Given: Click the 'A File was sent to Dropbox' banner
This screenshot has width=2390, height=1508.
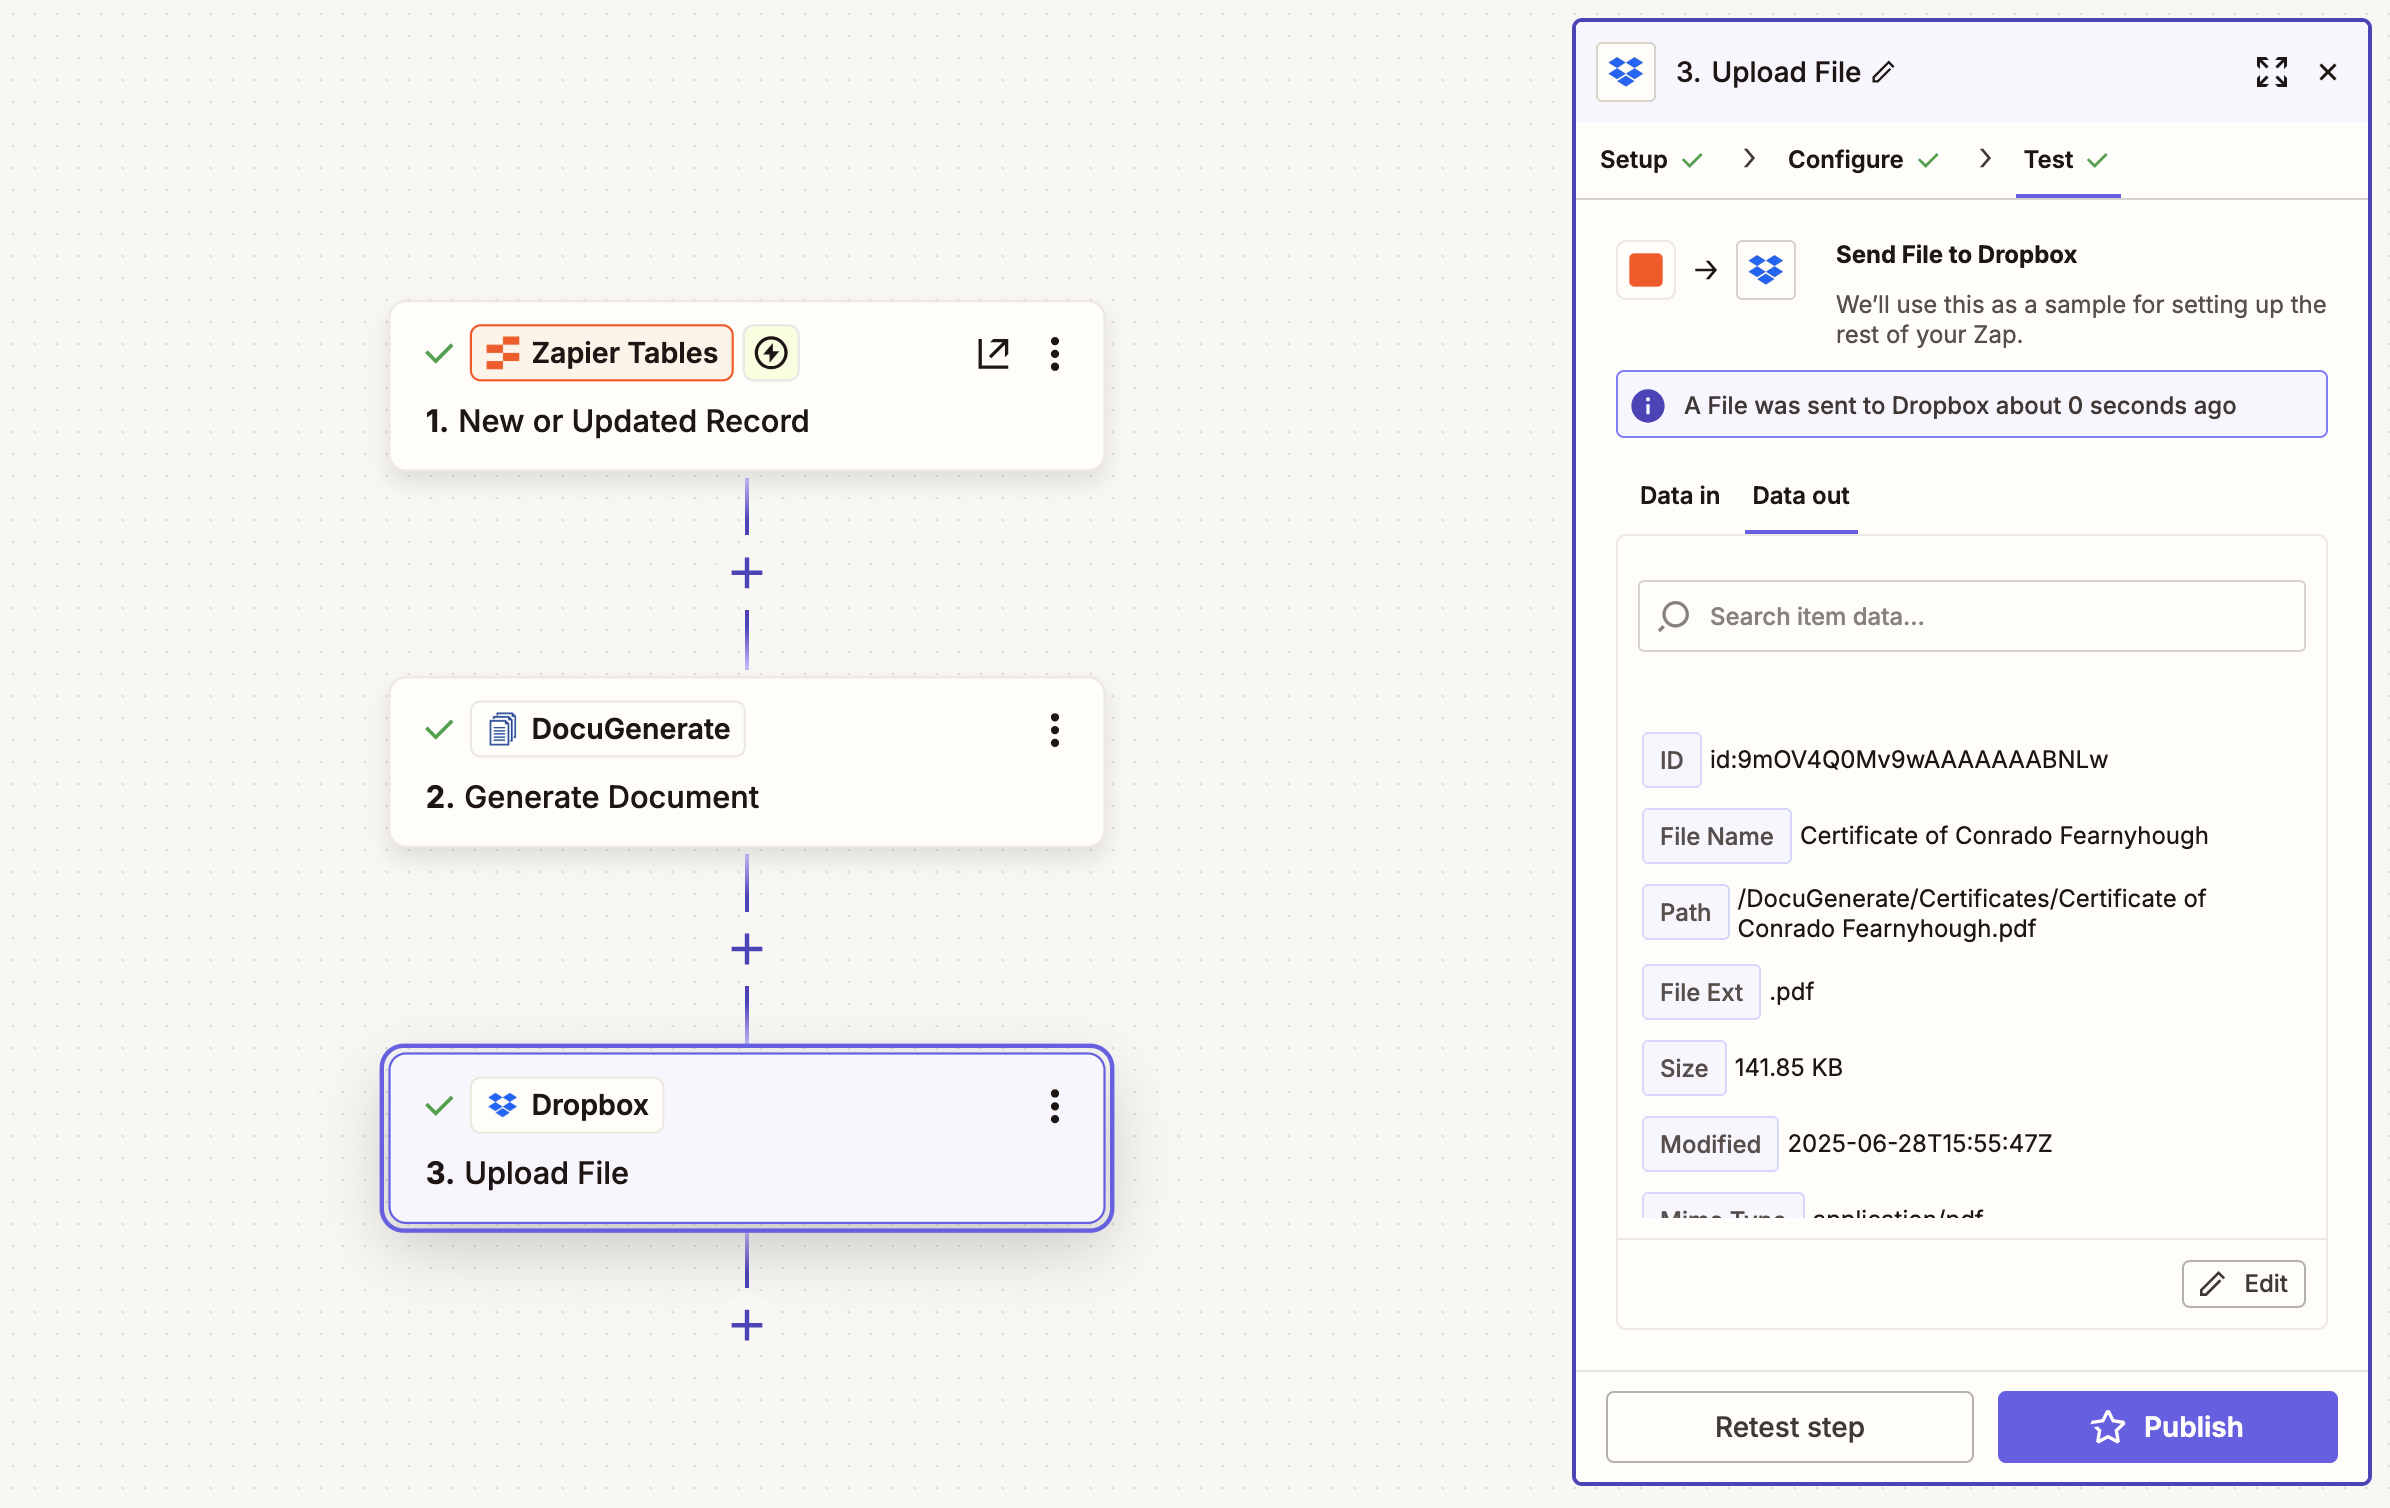Looking at the screenshot, I should [x=1972, y=405].
